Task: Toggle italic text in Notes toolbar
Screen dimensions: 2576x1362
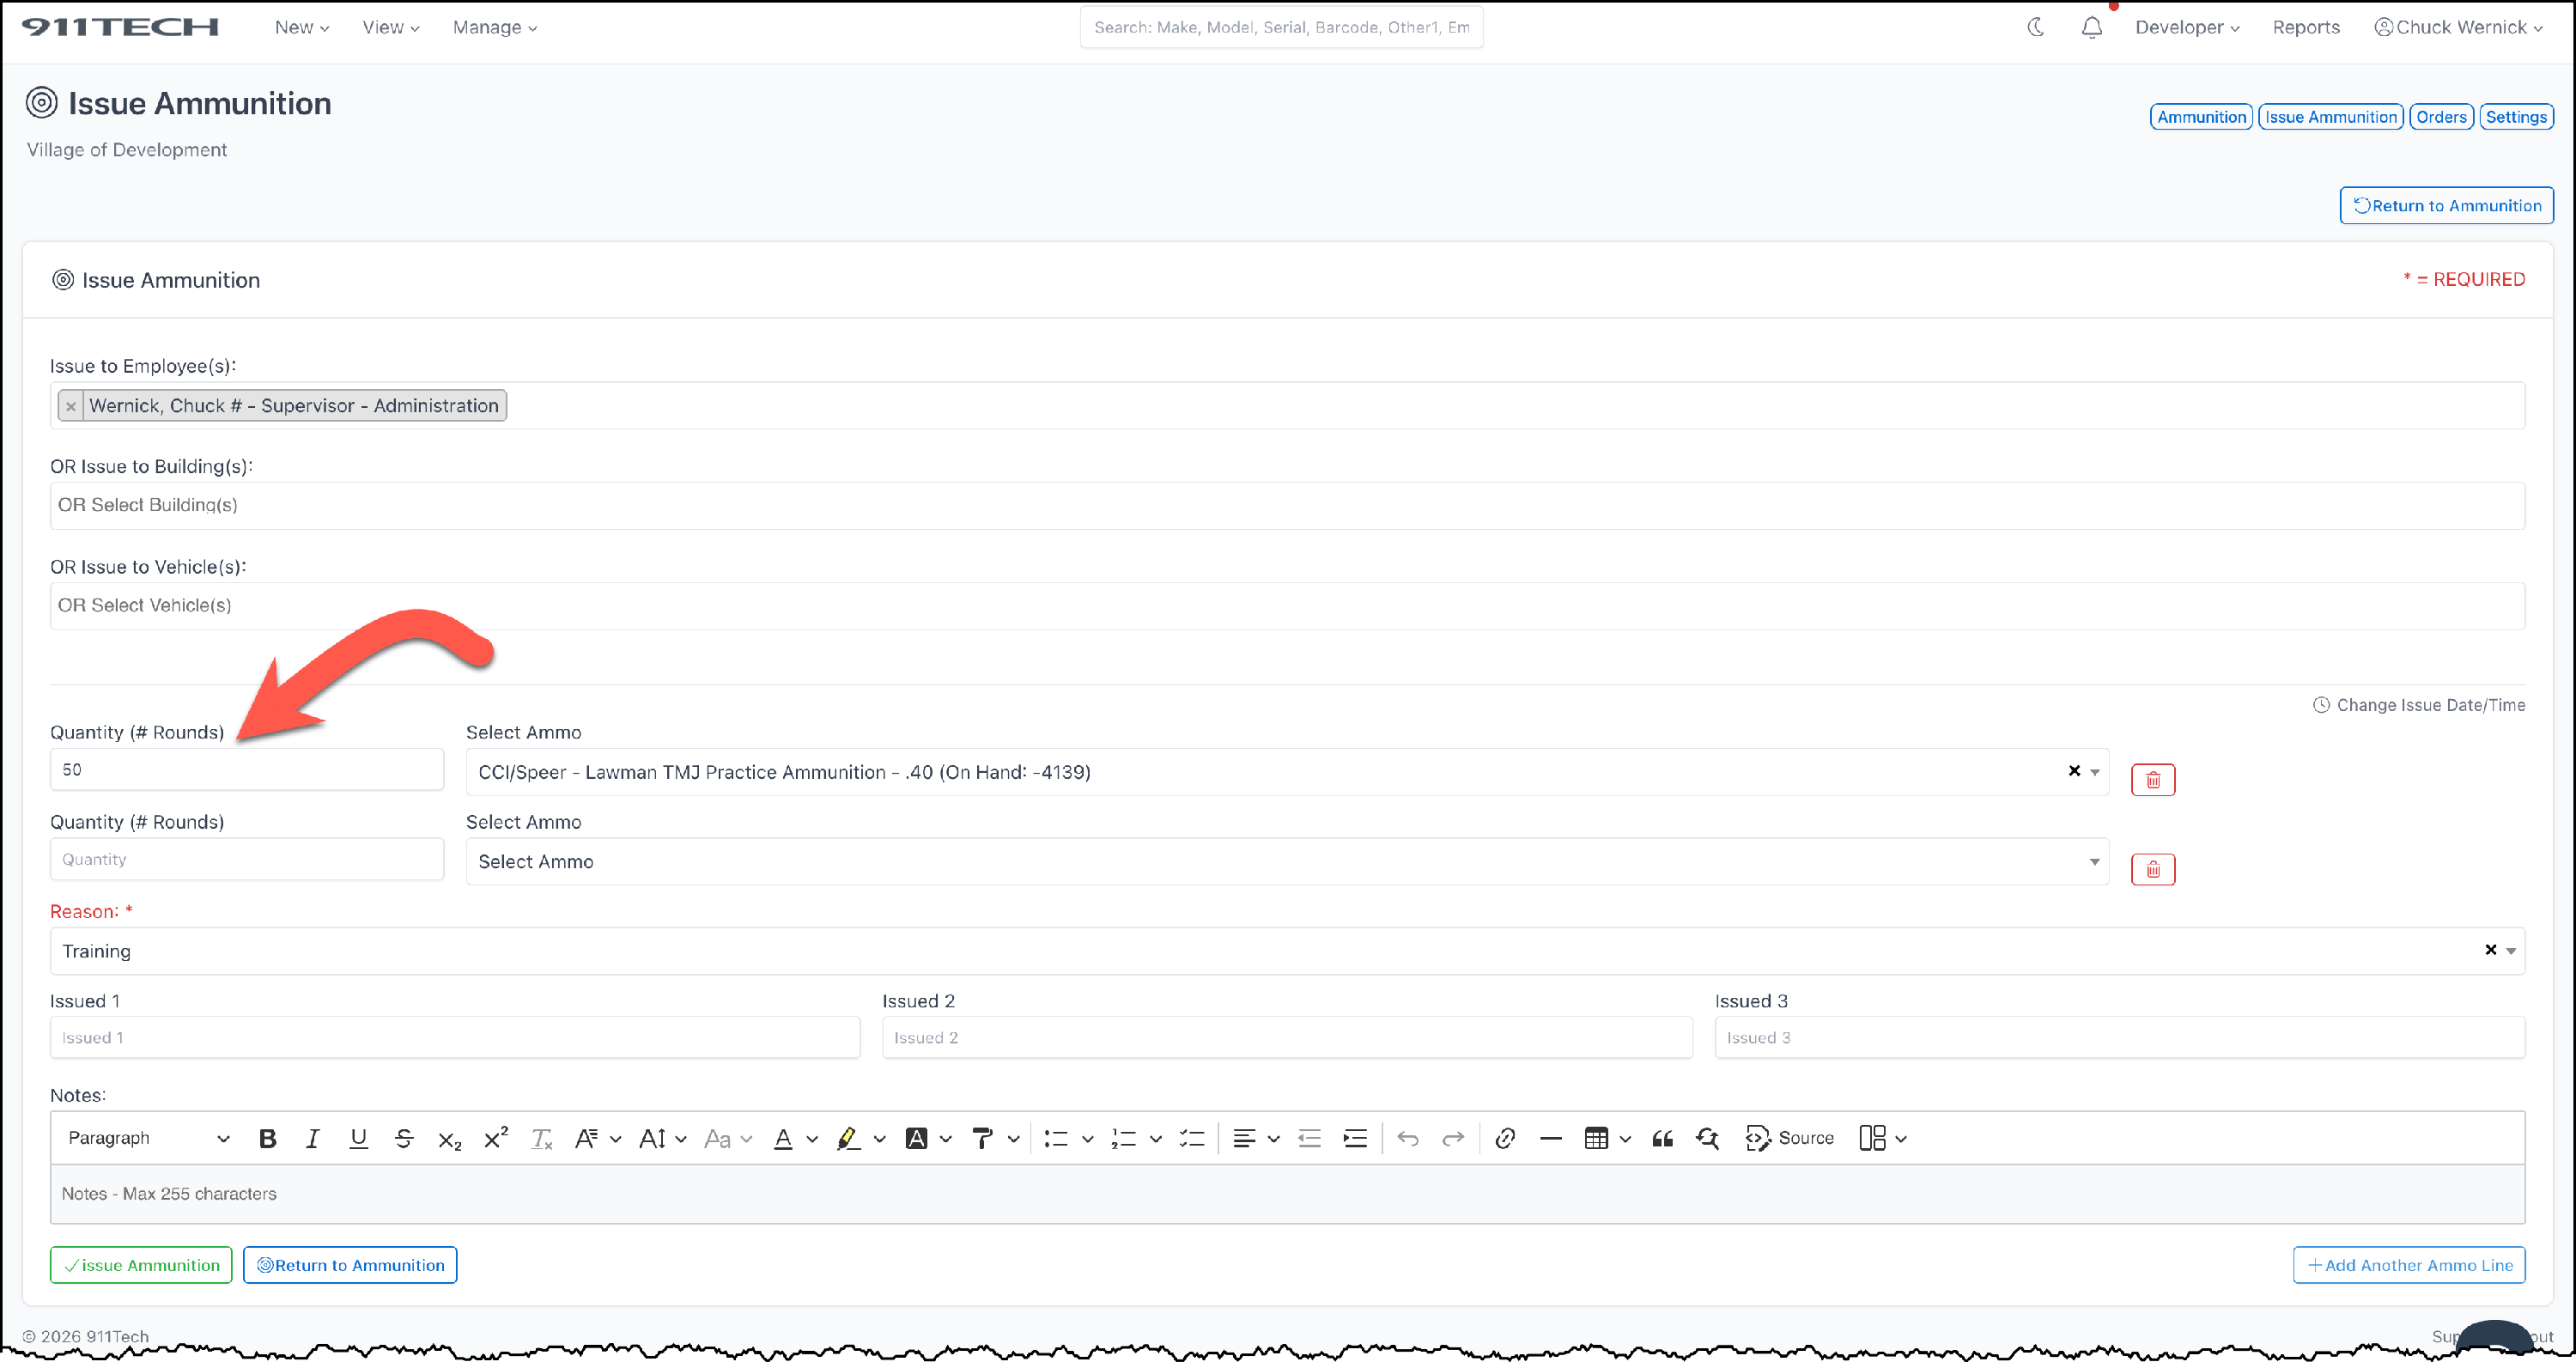Action: click(312, 1138)
